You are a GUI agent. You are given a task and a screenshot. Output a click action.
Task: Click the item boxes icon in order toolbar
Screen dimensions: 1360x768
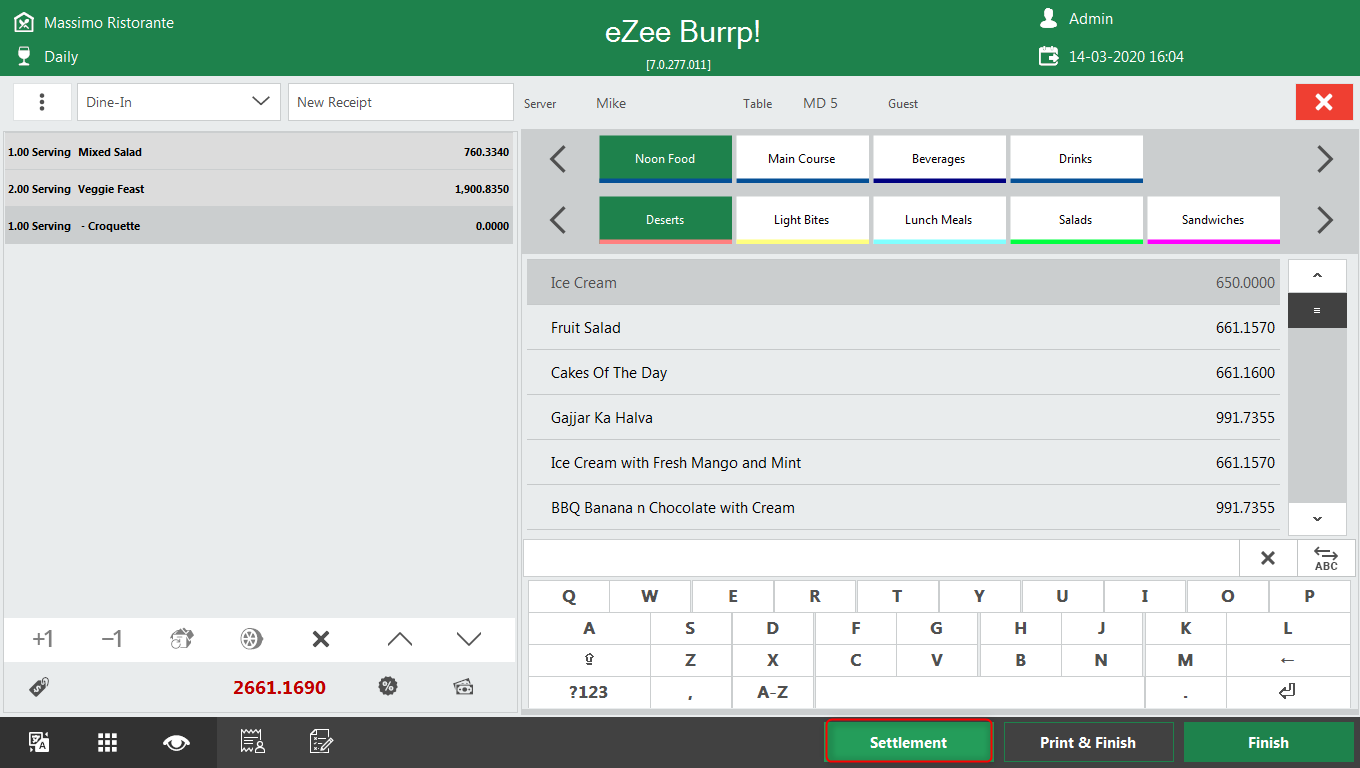coord(181,639)
